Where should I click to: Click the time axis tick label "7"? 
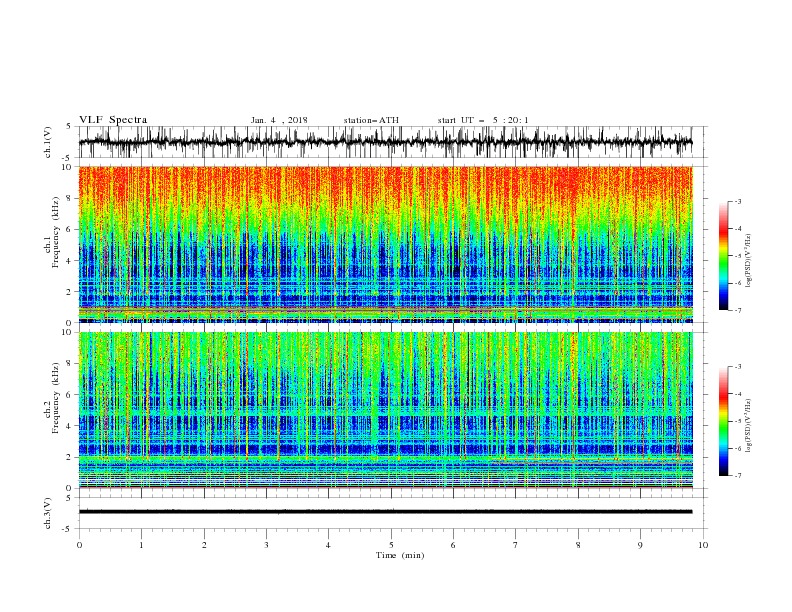(516, 545)
